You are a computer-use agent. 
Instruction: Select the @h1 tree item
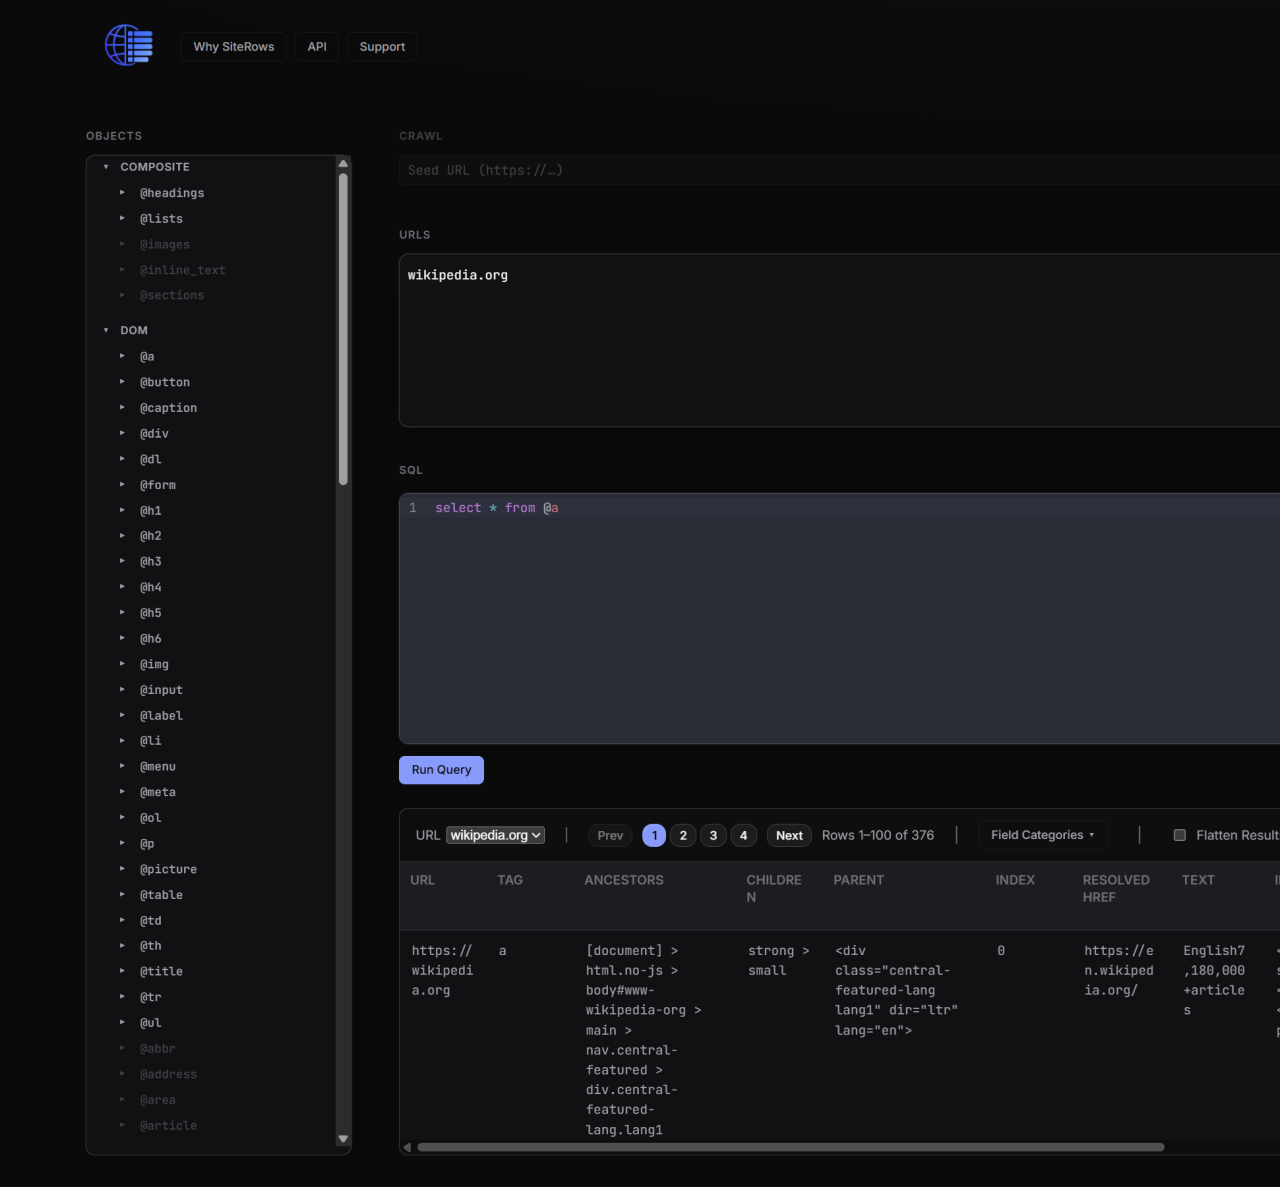pyautogui.click(x=150, y=511)
